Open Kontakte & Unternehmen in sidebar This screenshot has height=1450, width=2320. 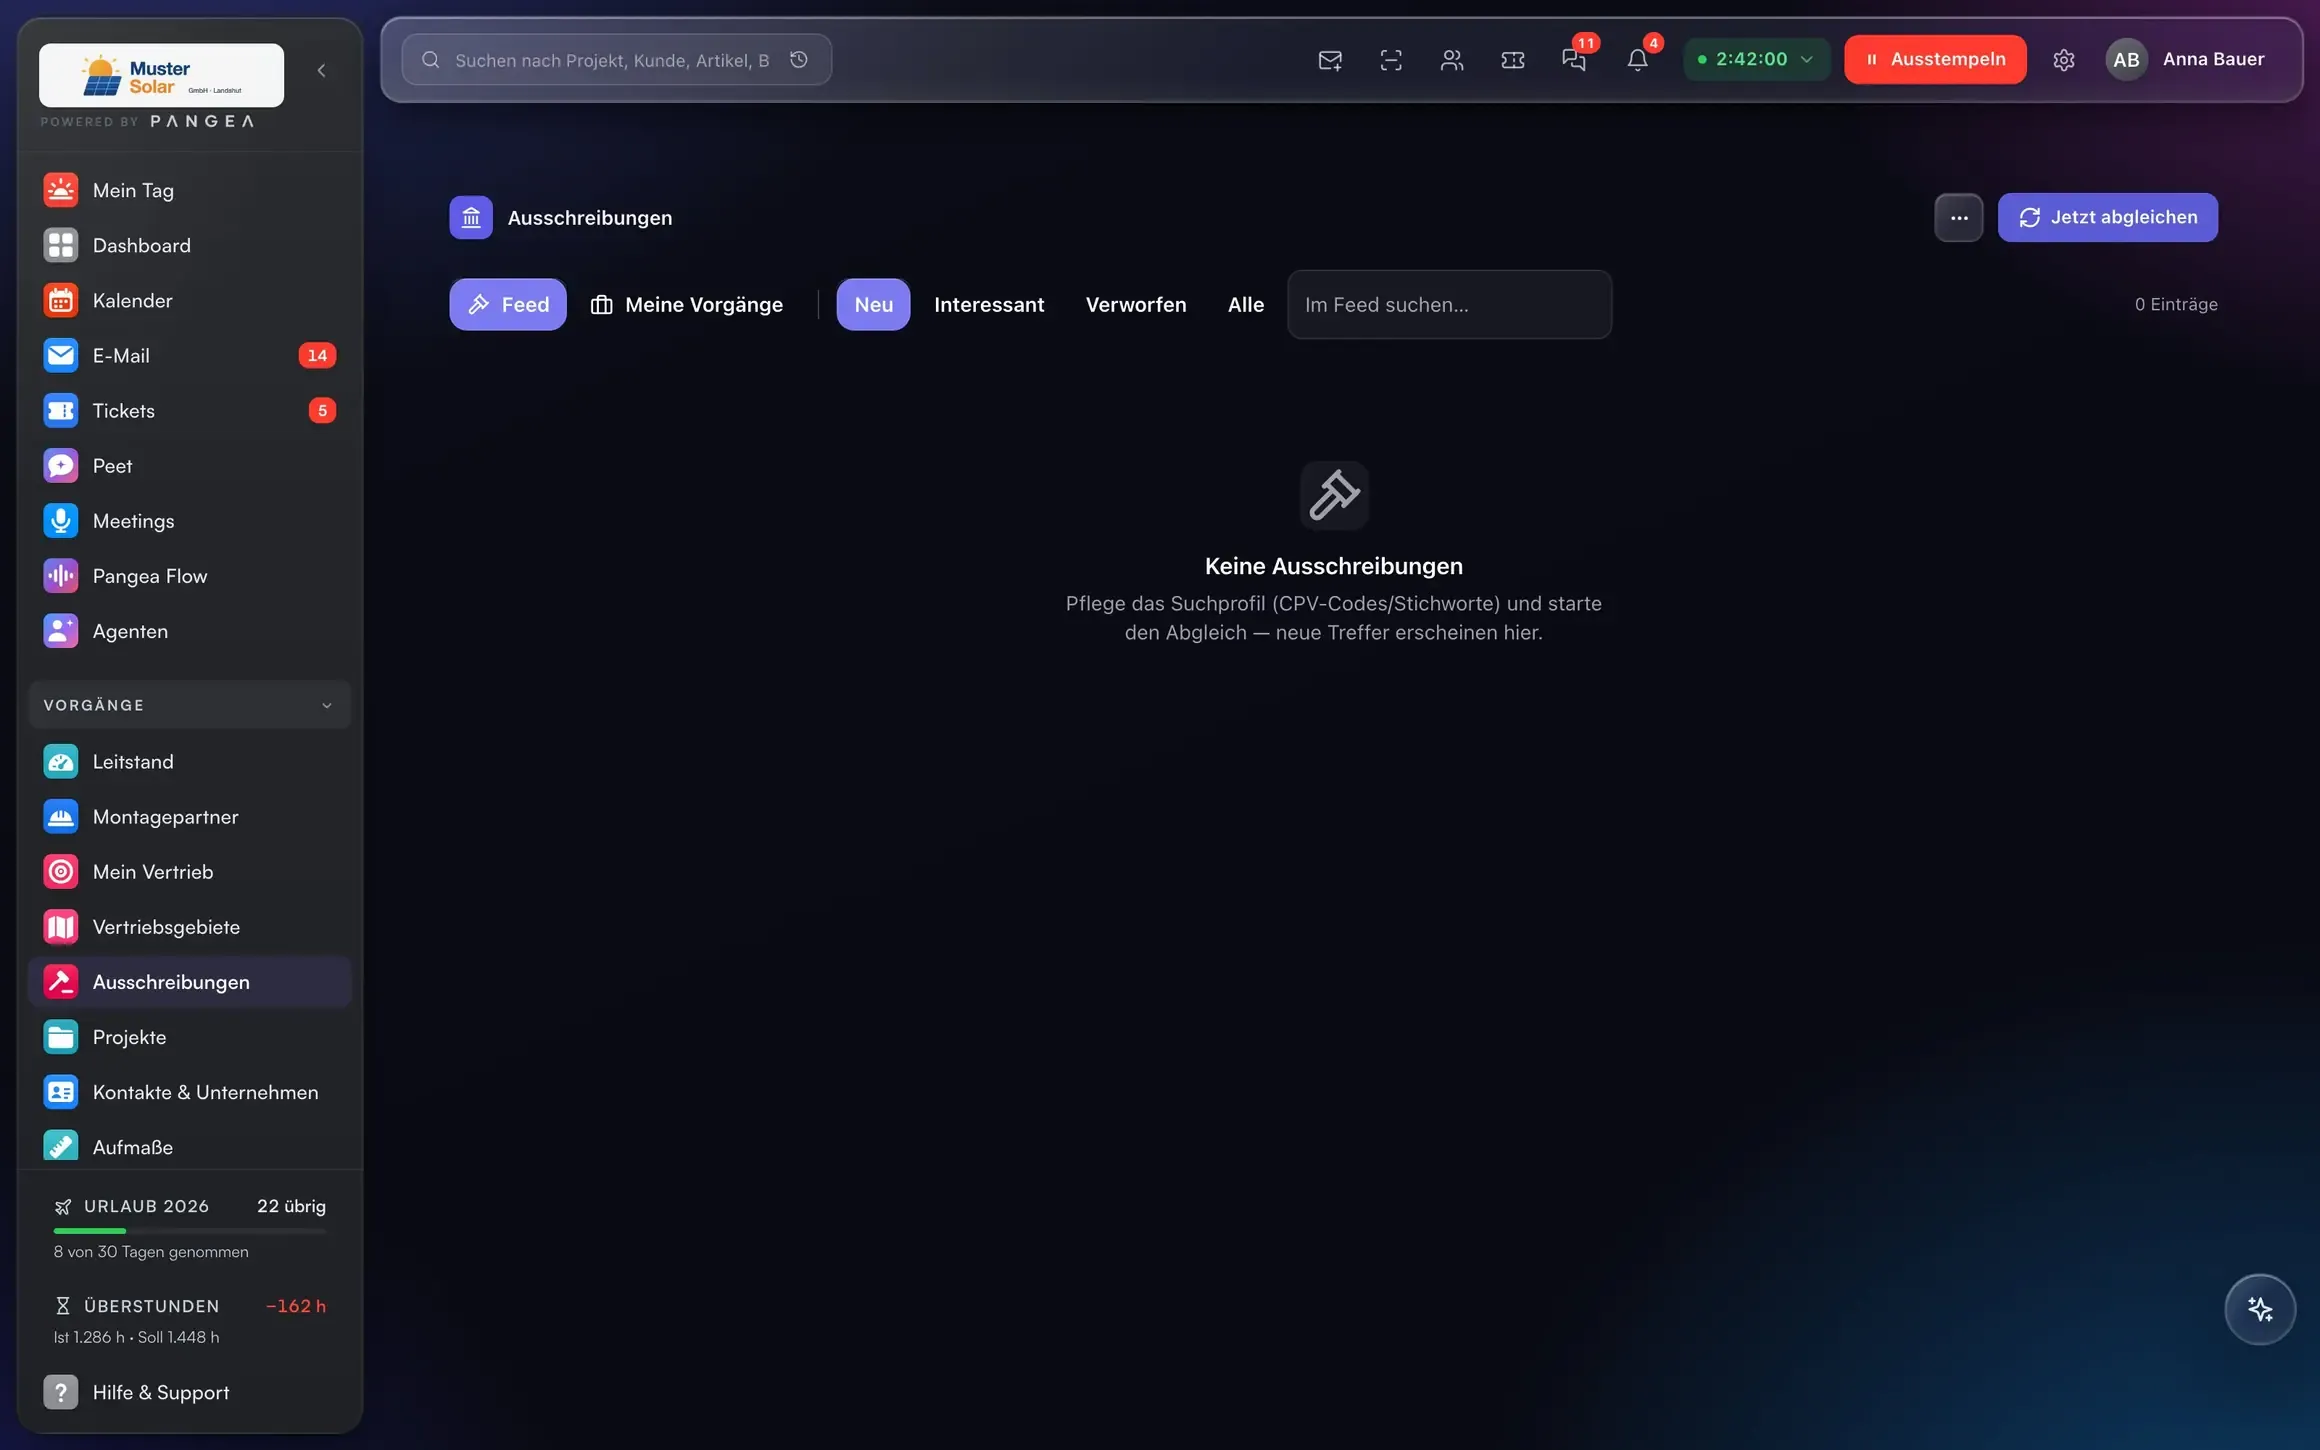(x=190, y=1092)
